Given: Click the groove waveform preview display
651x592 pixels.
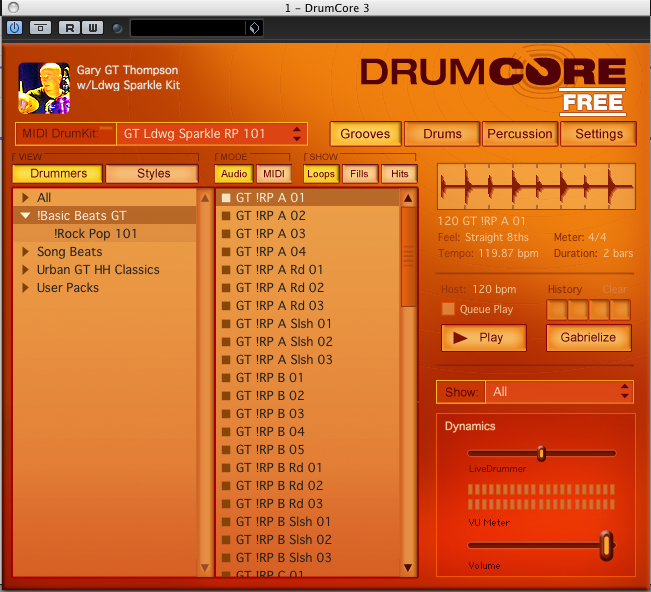Looking at the screenshot, I should (x=536, y=186).
